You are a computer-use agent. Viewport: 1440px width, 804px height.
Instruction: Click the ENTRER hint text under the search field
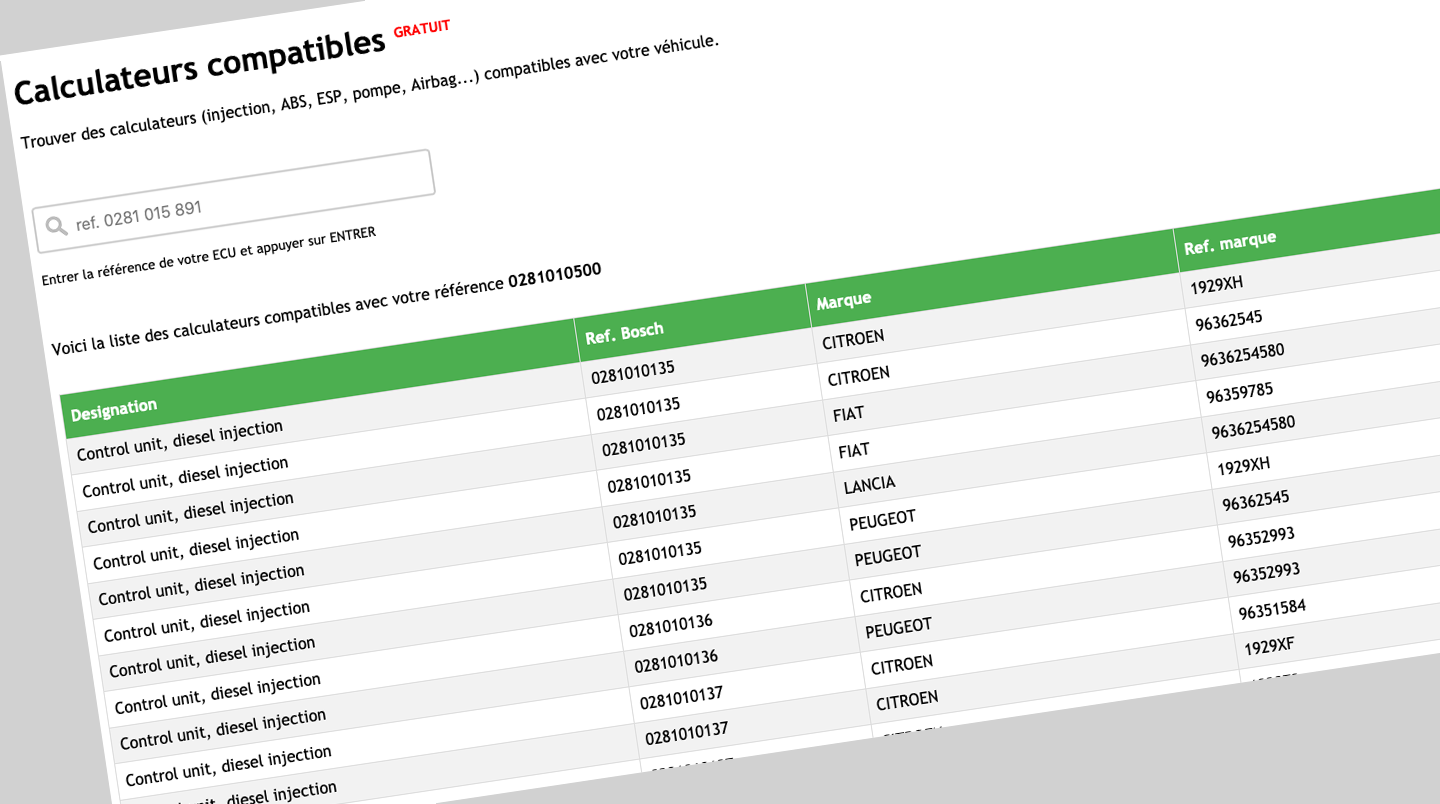209,255
